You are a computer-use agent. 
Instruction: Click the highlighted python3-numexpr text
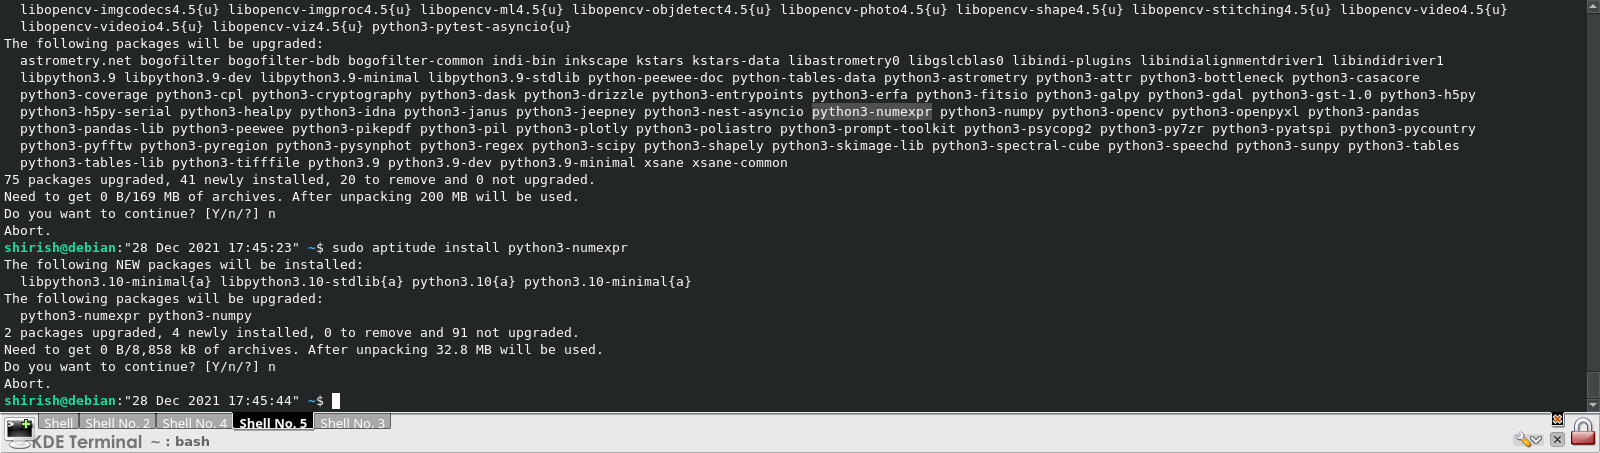[x=871, y=111]
